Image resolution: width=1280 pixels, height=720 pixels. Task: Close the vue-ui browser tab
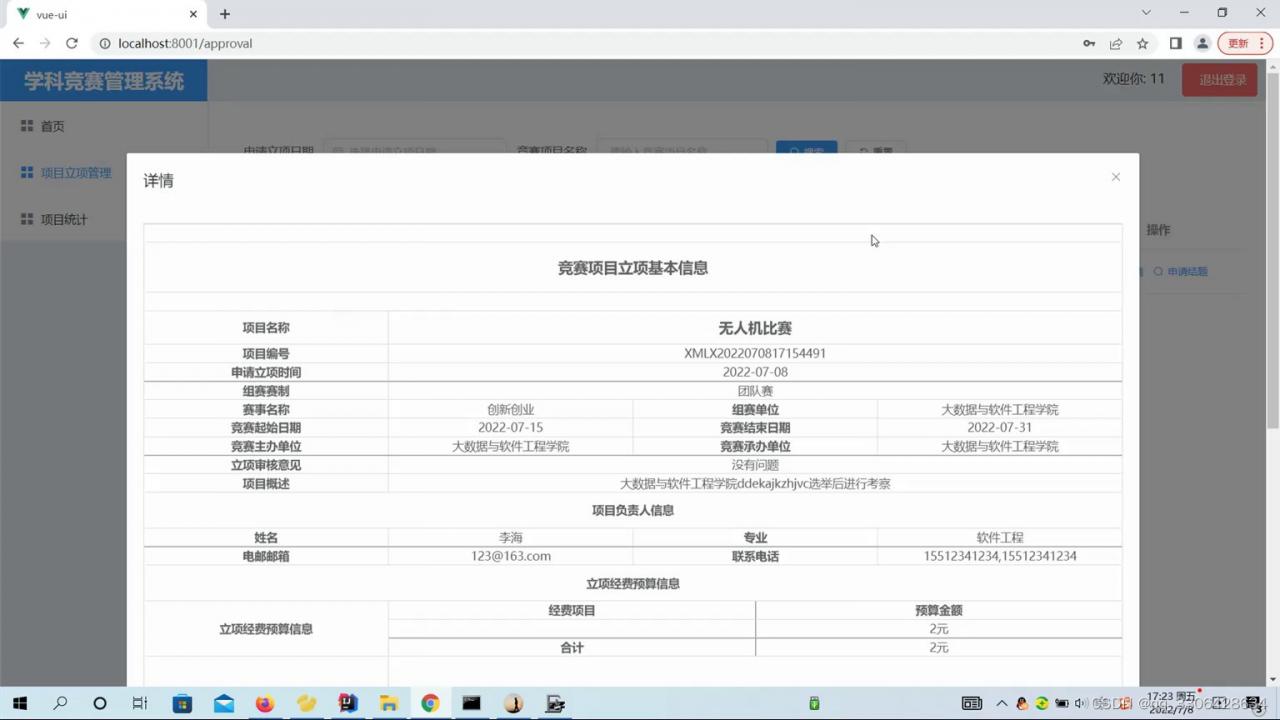coord(193,14)
